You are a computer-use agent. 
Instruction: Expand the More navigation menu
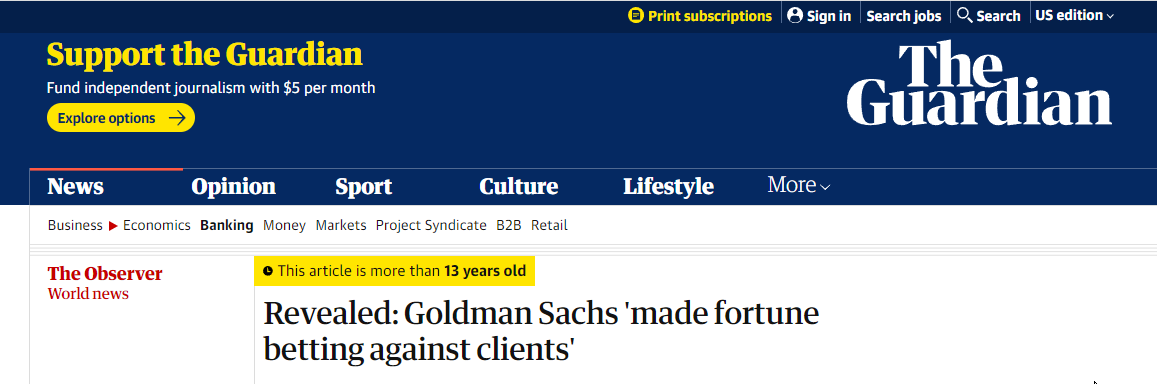pos(798,185)
